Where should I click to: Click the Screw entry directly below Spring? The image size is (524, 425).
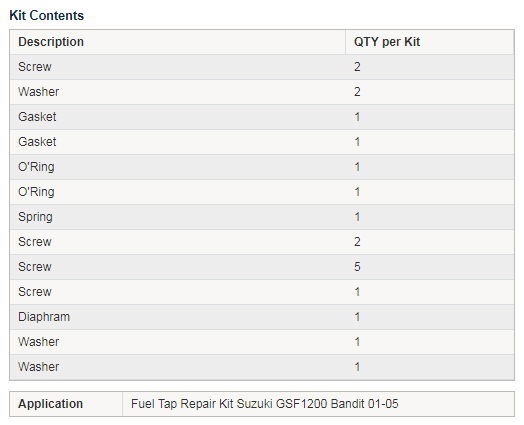[x=35, y=242]
